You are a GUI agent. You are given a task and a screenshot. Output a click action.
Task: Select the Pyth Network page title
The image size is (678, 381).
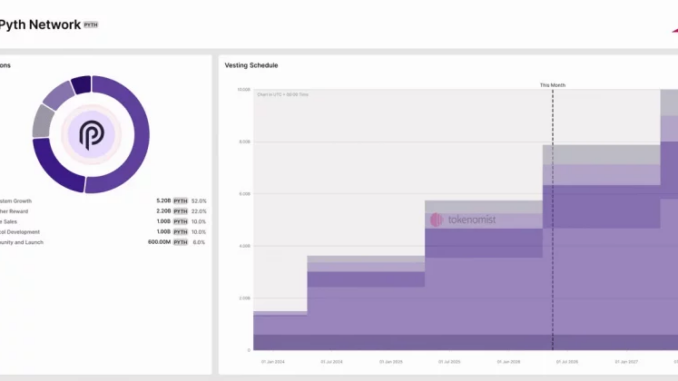(40, 25)
